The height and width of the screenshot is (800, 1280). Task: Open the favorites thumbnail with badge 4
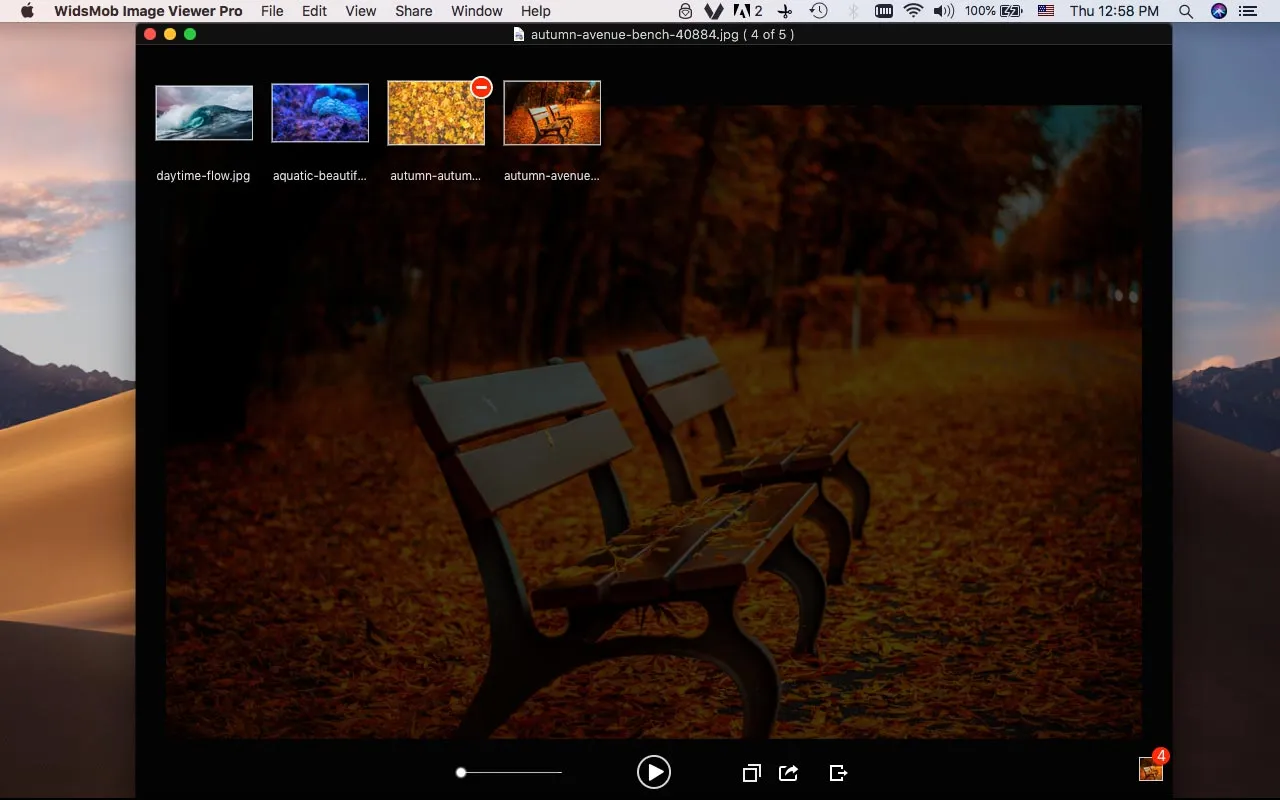(1150, 769)
